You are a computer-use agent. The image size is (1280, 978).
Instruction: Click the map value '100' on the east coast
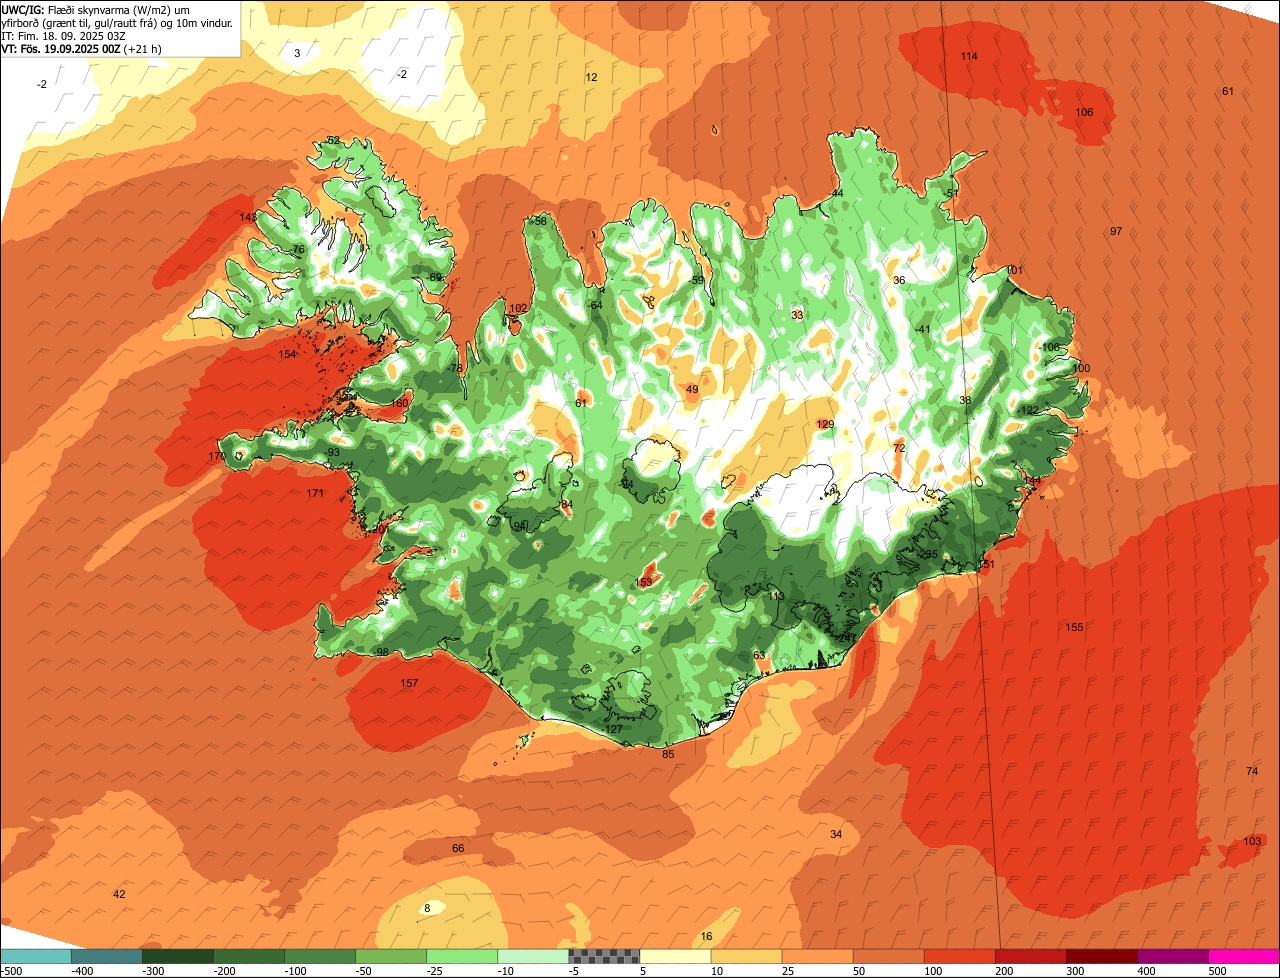pos(1081,368)
